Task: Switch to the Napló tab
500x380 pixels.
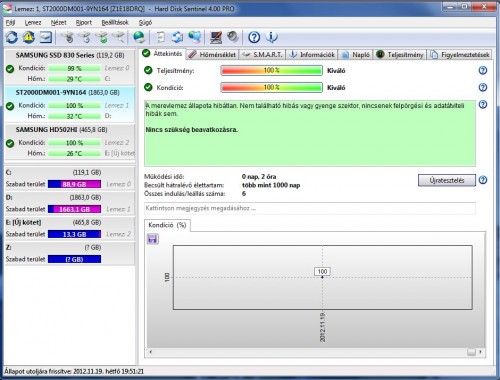Action: 356,55
